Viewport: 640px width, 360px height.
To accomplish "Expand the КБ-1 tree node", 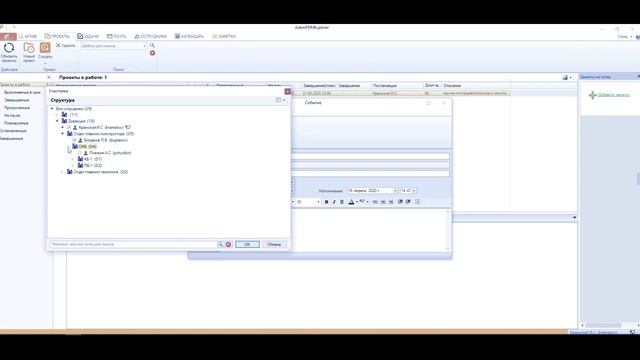I will [73, 159].
